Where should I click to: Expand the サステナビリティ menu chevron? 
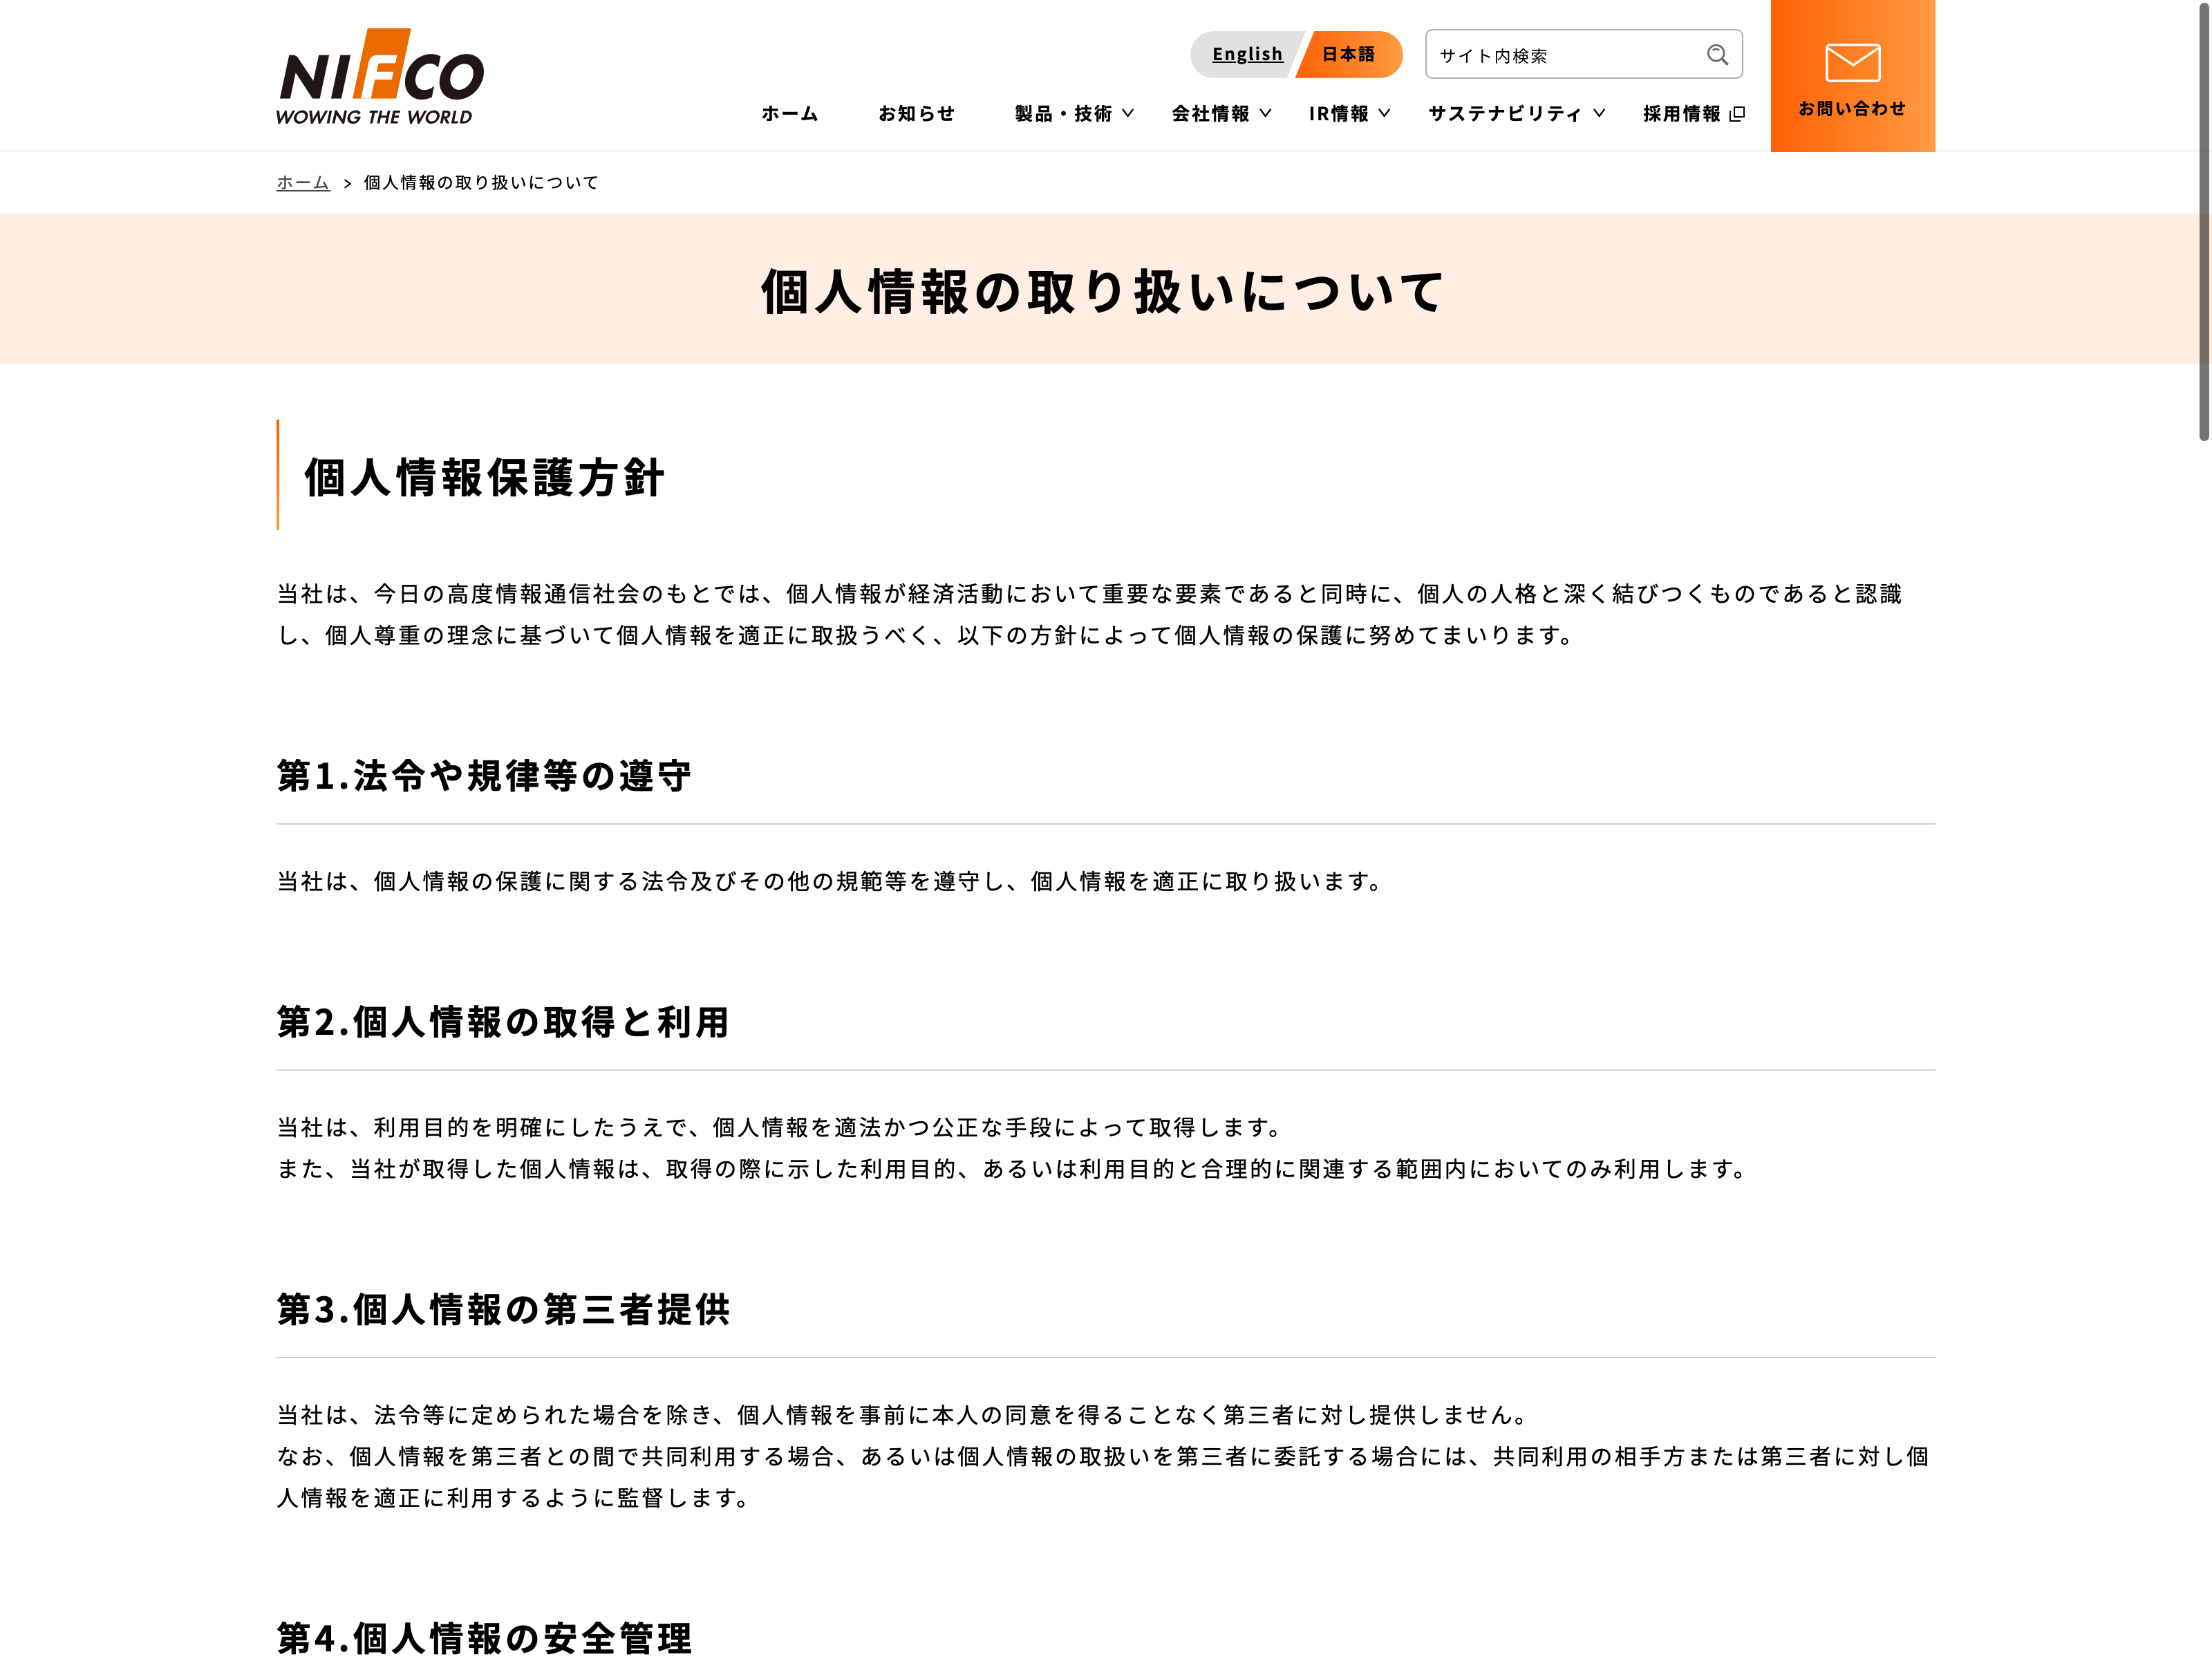(x=1599, y=114)
